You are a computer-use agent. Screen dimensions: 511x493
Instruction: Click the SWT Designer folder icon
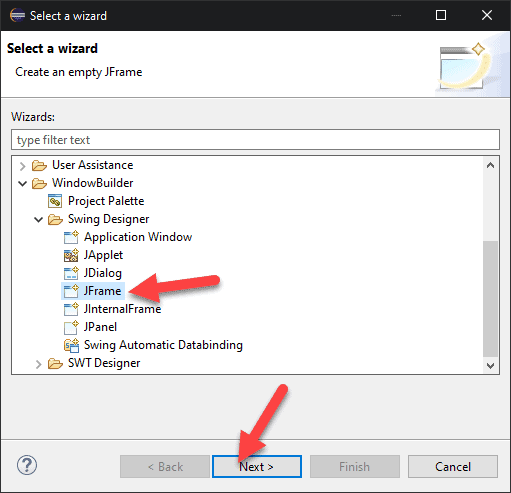55,363
